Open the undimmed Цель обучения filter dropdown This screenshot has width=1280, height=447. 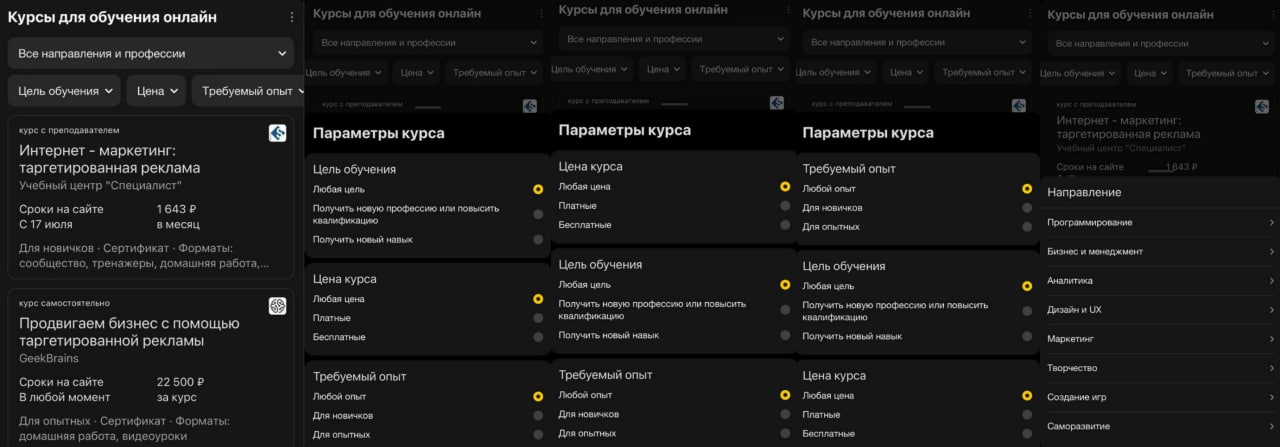point(65,91)
